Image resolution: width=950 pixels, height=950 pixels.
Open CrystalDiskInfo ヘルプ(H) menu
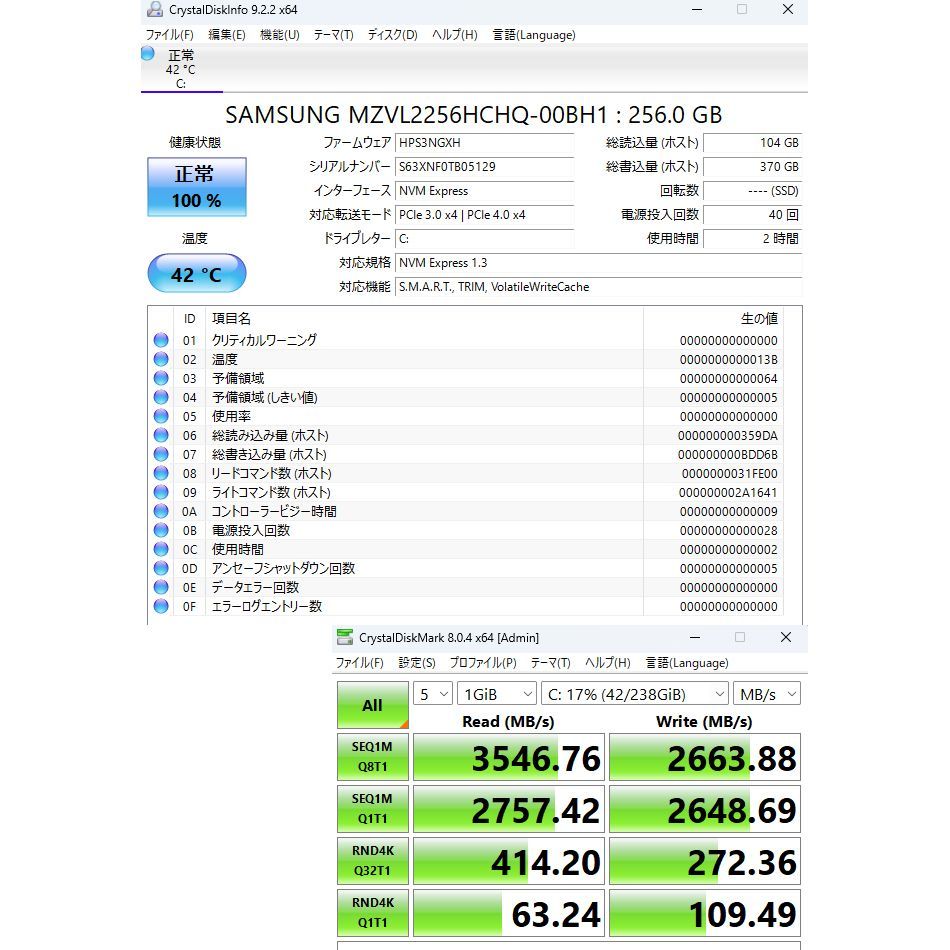454,35
